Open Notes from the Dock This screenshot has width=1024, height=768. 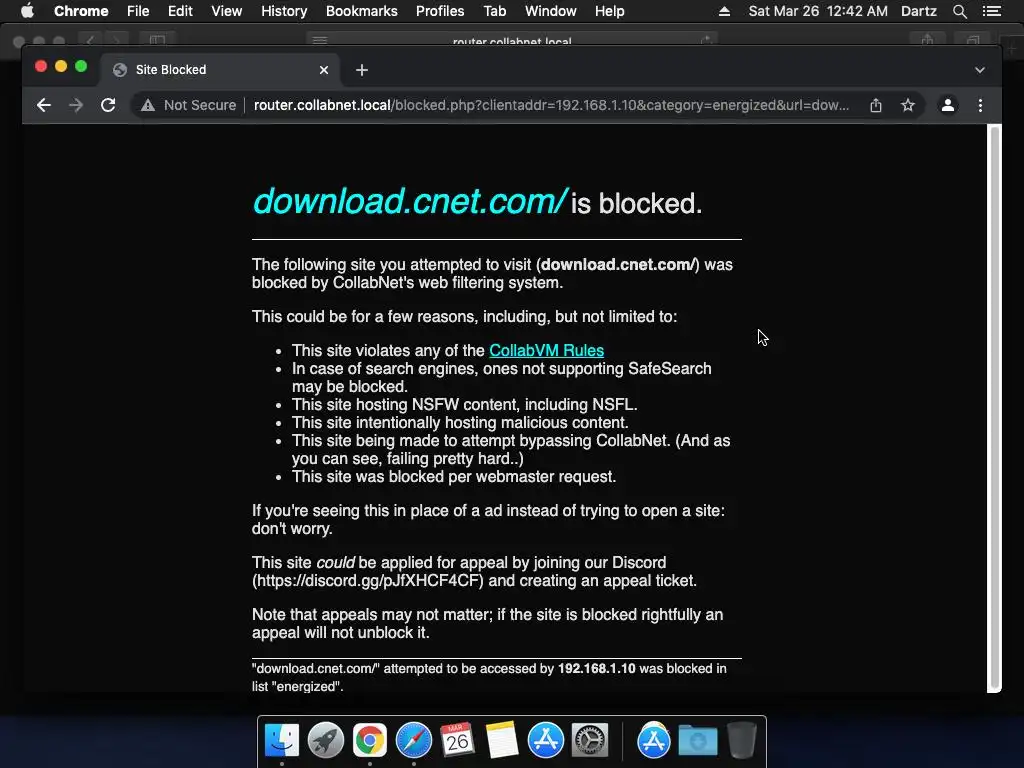pyautogui.click(x=502, y=740)
